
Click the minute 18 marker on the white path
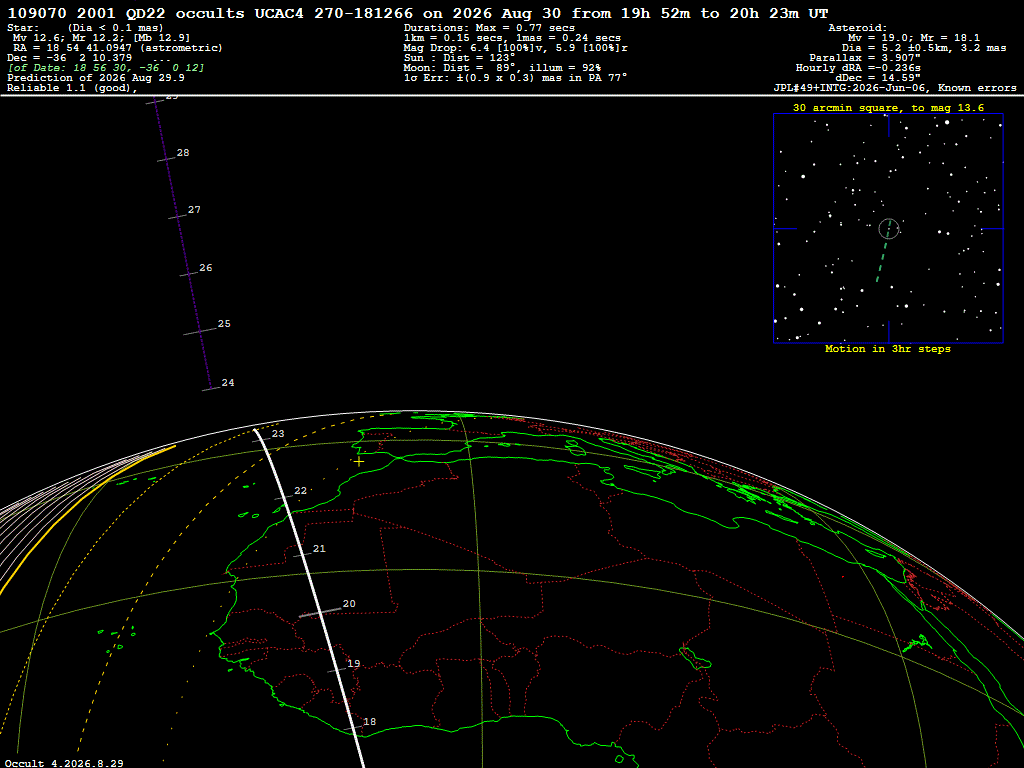(x=353, y=728)
